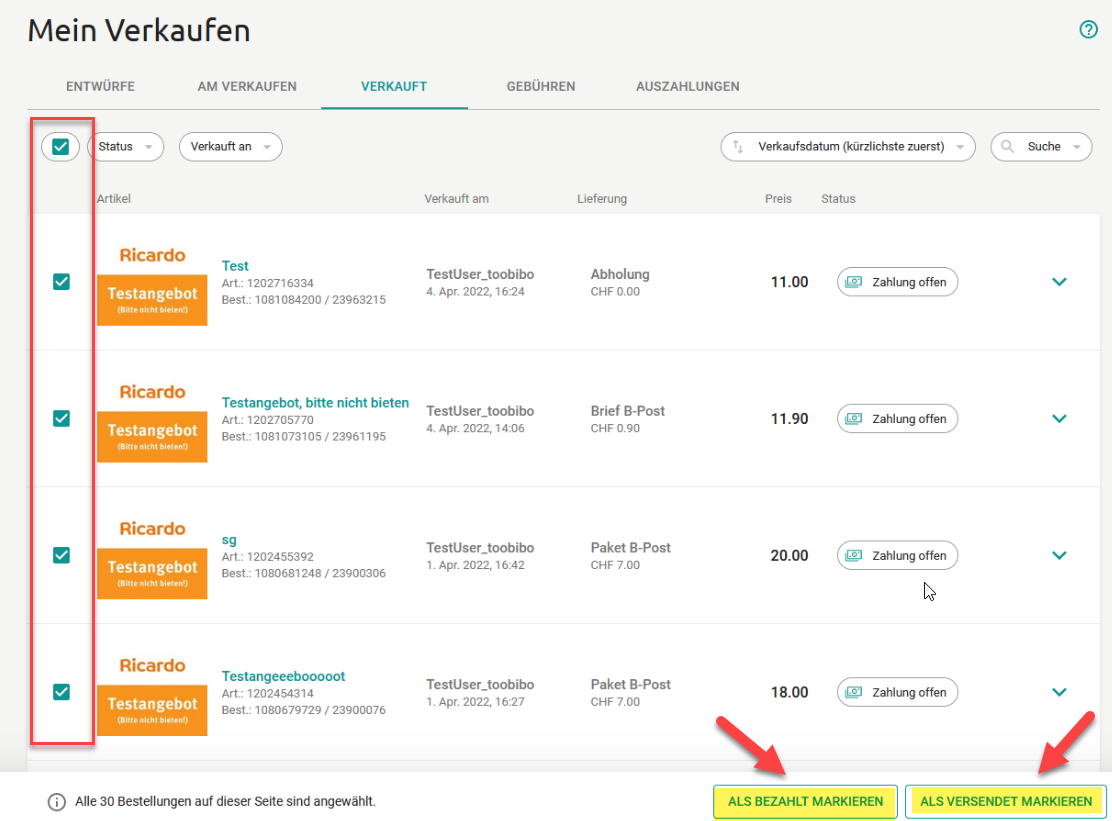The image size is (1112, 821).
Task: Click the Lieferung column header
Action: (601, 199)
